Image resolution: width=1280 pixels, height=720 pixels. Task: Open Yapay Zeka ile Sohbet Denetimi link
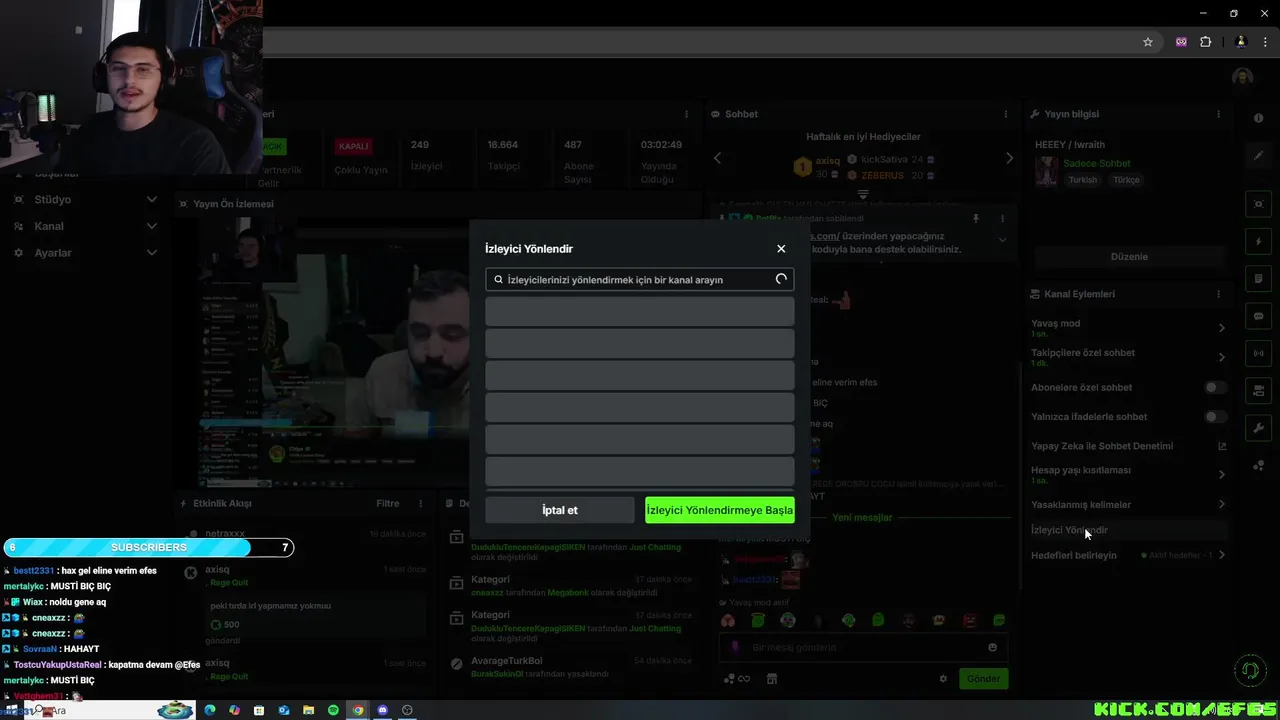pyautogui.click(x=1221, y=446)
